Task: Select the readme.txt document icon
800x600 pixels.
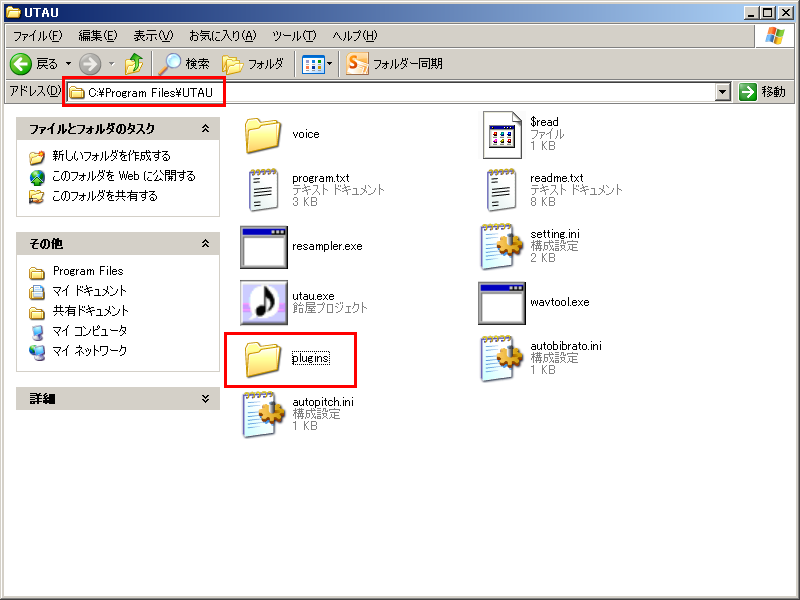Action: tap(502, 190)
